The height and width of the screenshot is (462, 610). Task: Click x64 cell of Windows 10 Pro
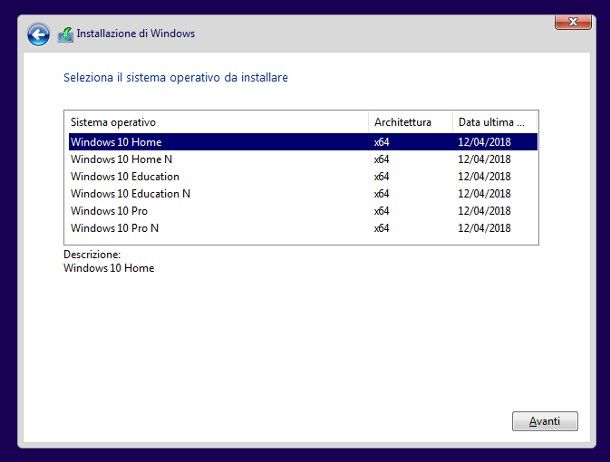(381, 211)
